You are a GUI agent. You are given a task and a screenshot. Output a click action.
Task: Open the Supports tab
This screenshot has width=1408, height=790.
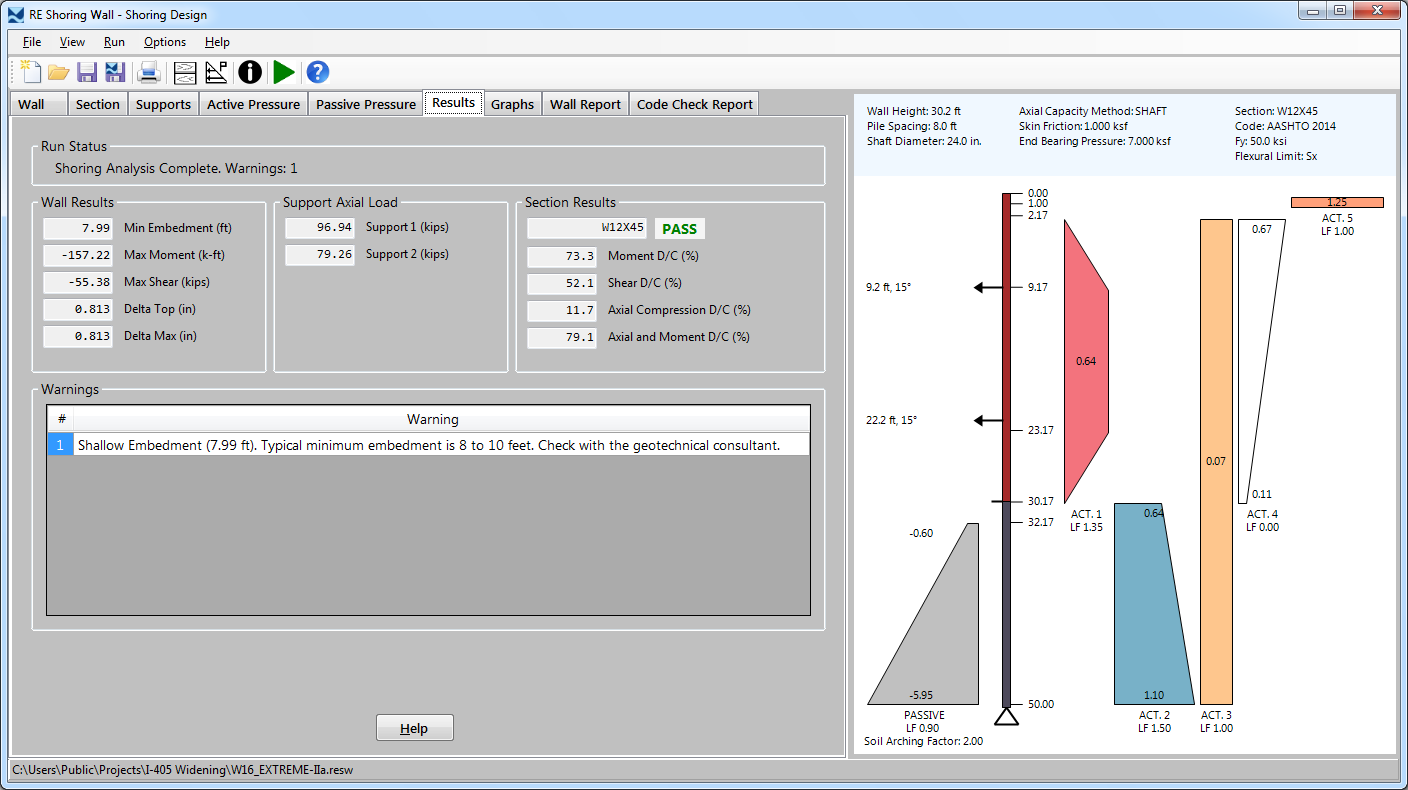pyautogui.click(x=163, y=104)
